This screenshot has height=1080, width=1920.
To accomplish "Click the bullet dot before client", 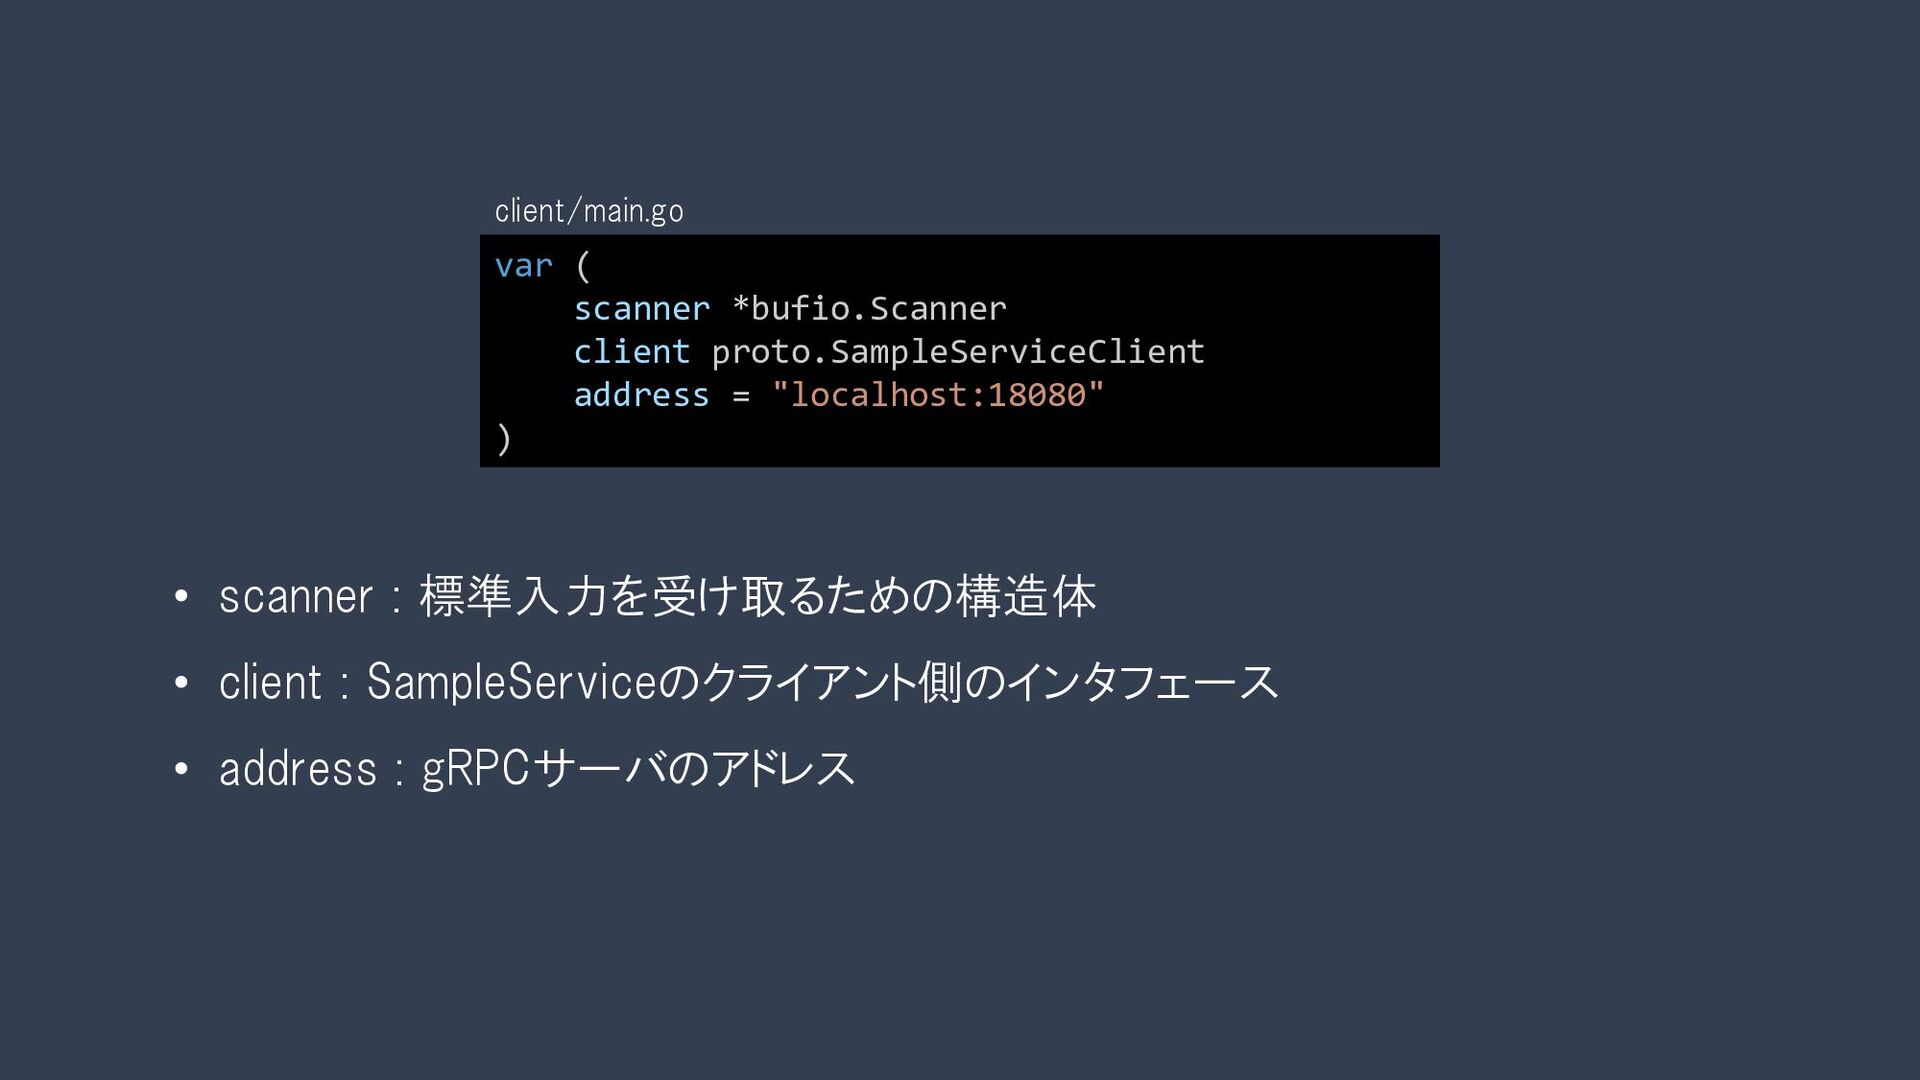I will coord(181,683).
